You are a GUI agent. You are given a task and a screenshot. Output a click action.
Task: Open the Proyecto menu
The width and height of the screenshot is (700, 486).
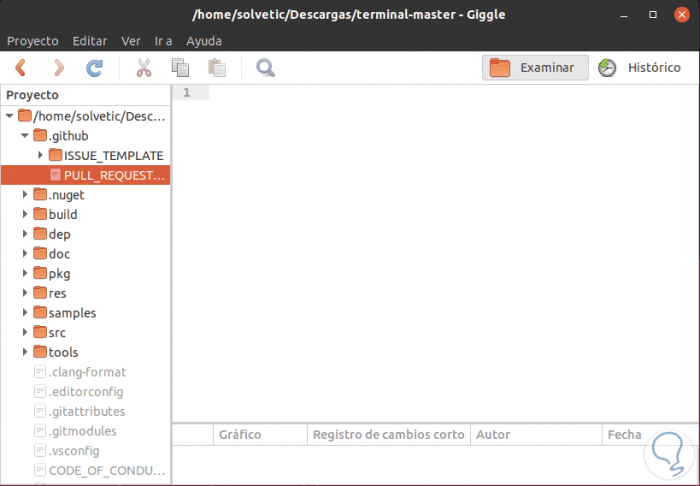[33, 41]
